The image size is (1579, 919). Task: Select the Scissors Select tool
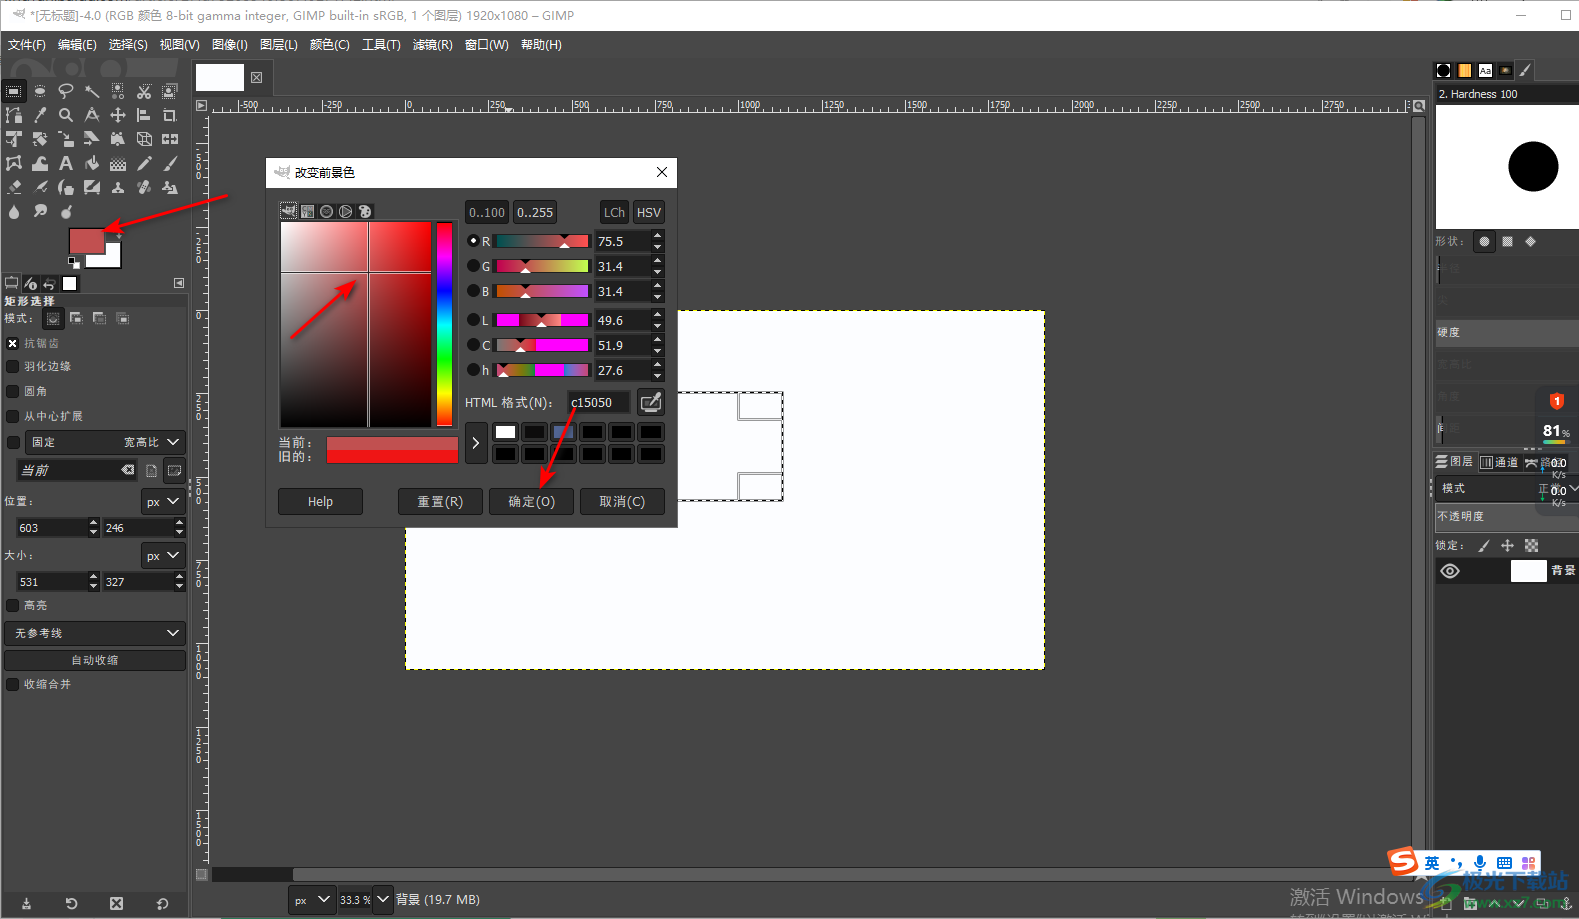click(x=144, y=91)
